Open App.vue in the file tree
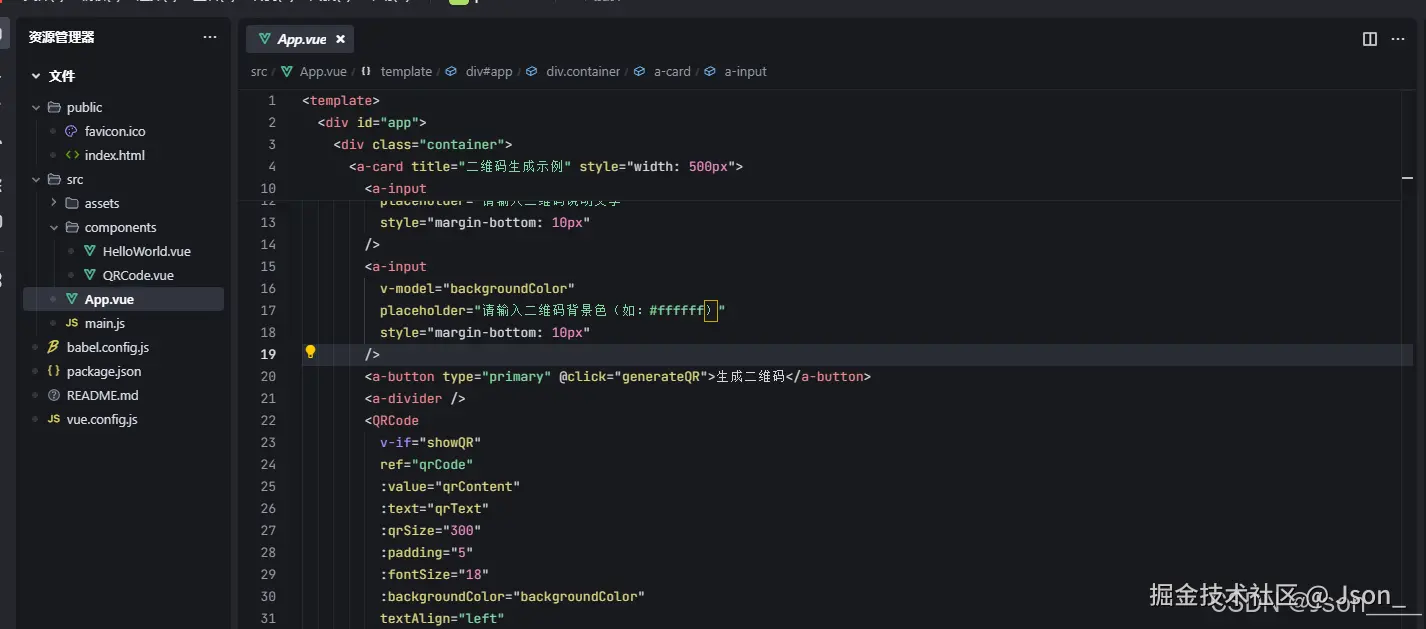 click(x=123, y=299)
